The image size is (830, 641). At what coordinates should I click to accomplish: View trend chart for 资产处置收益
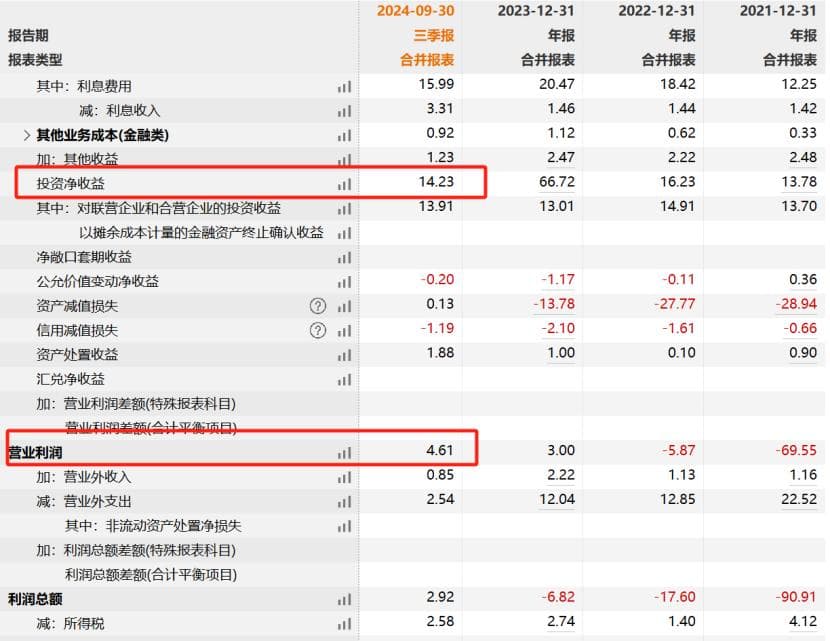click(344, 355)
